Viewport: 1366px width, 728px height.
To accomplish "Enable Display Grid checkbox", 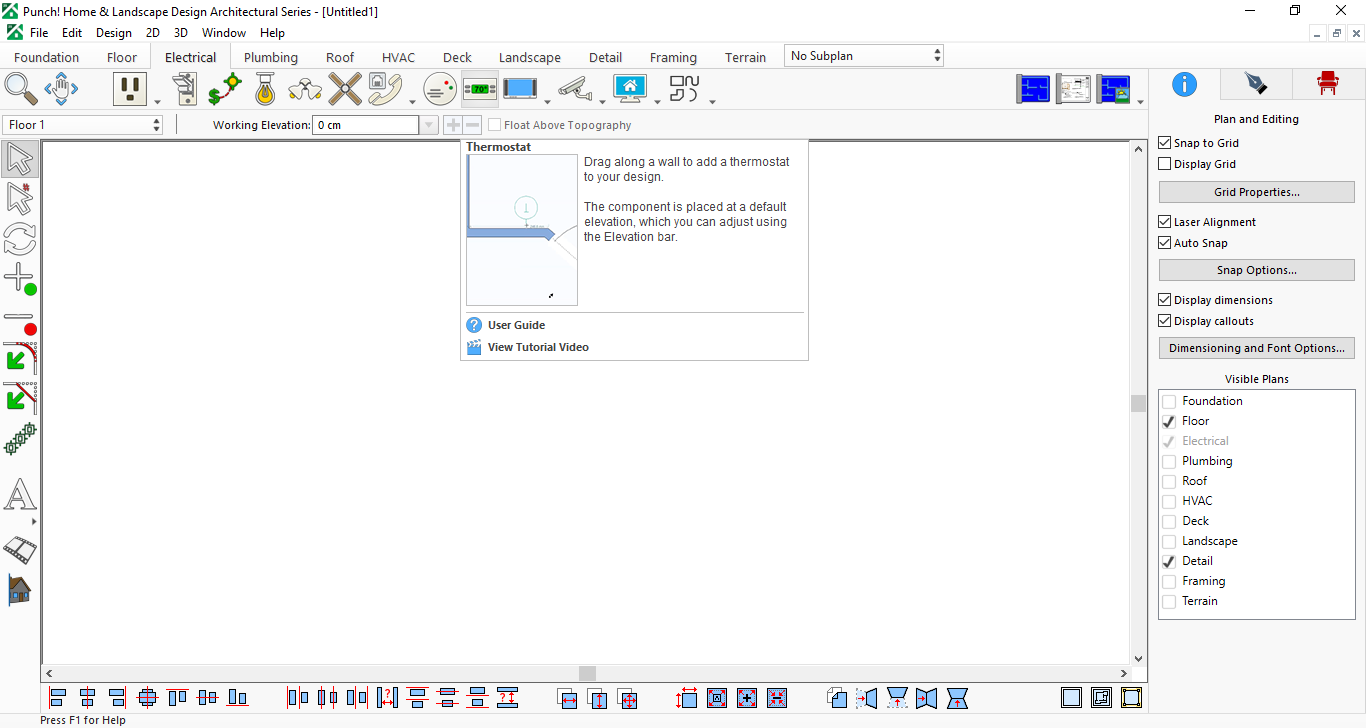I will click(x=1165, y=164).
